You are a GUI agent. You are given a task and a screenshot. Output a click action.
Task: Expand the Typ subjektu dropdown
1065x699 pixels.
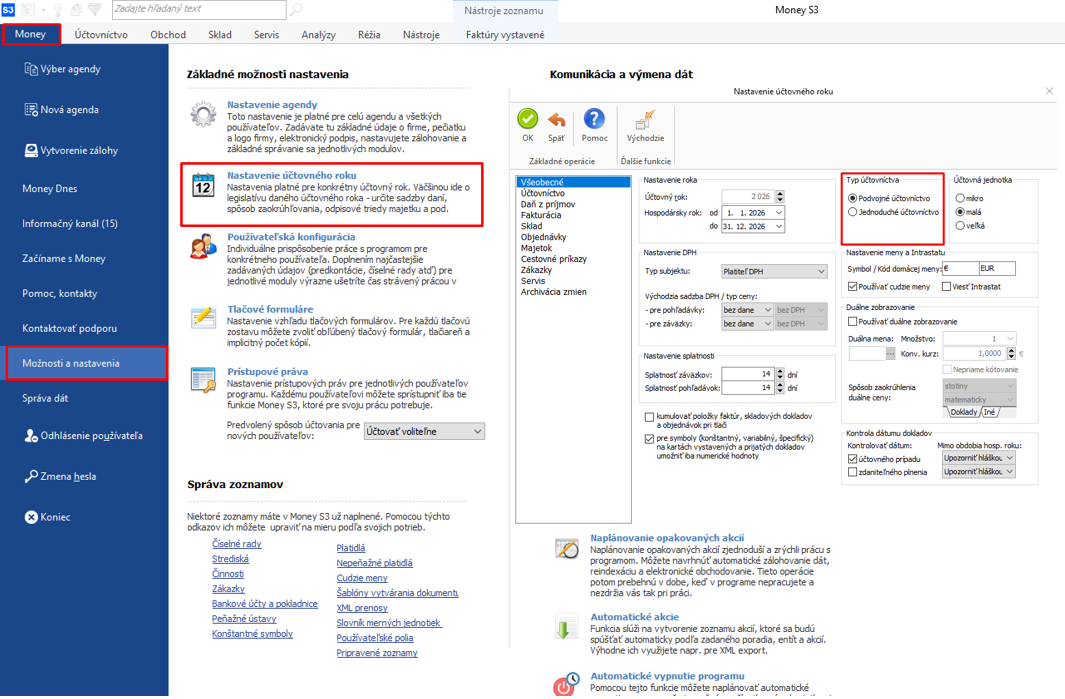(821, 271)
